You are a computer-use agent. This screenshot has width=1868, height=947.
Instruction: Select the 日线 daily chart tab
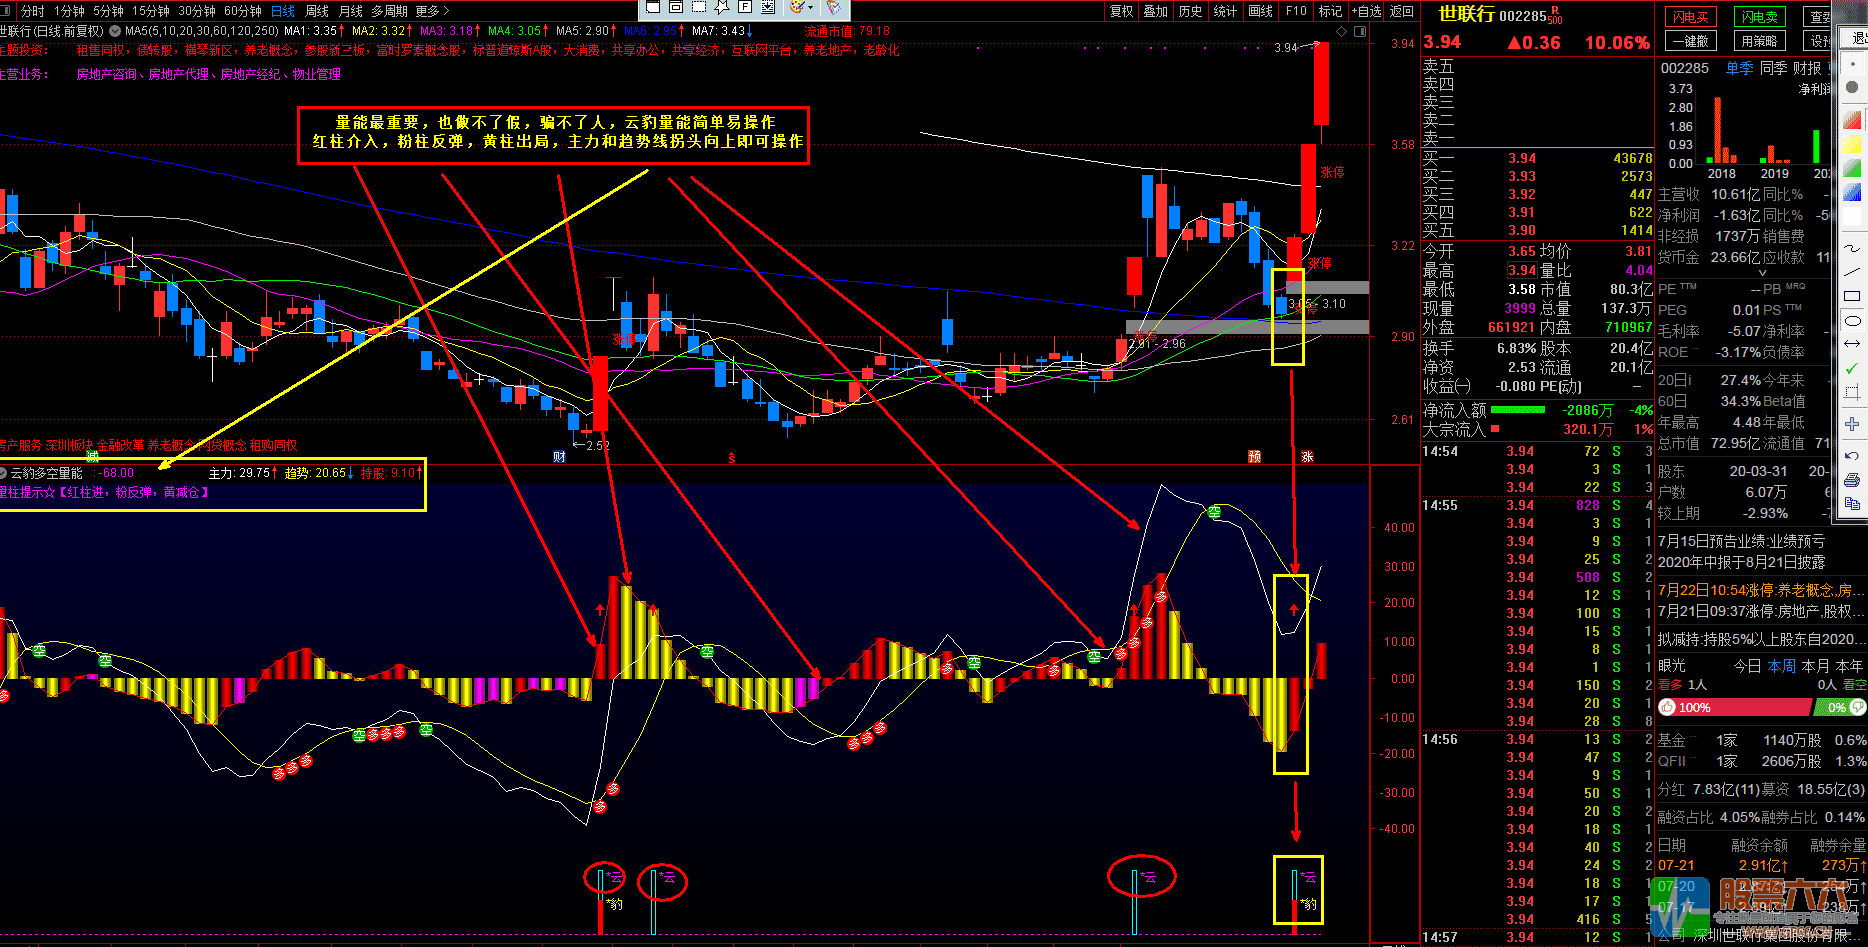(283, 11)
